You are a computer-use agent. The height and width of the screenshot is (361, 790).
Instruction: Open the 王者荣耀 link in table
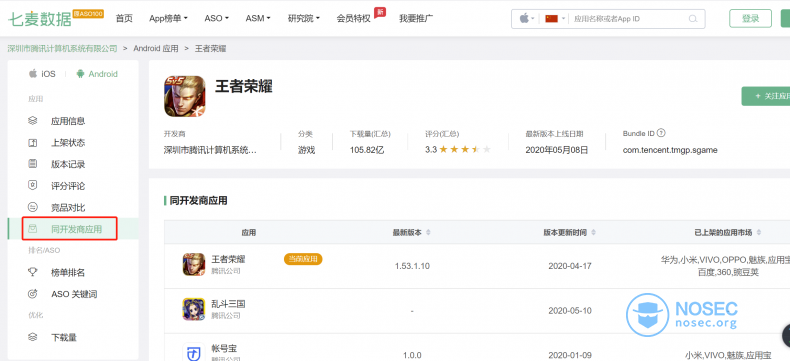(x=228, y=260)
